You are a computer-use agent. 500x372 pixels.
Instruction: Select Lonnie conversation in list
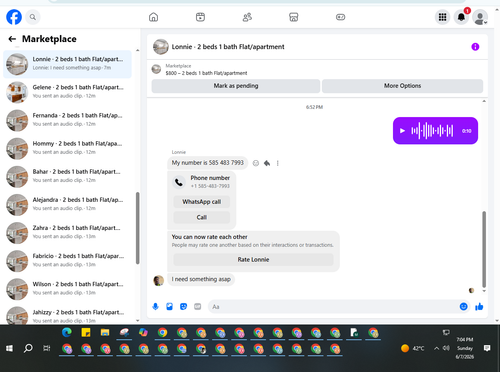point(67,64)
